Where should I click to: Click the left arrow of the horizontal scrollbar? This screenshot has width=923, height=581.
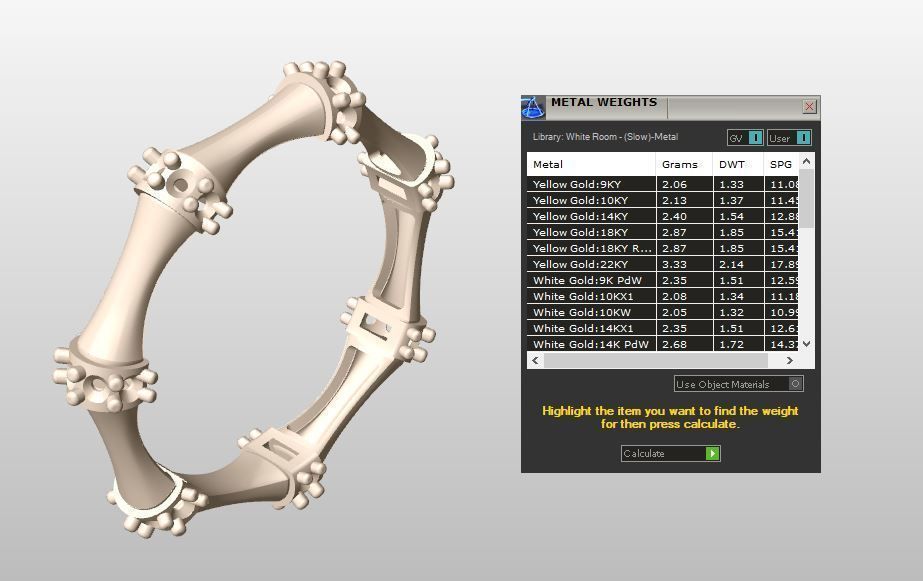535,360
